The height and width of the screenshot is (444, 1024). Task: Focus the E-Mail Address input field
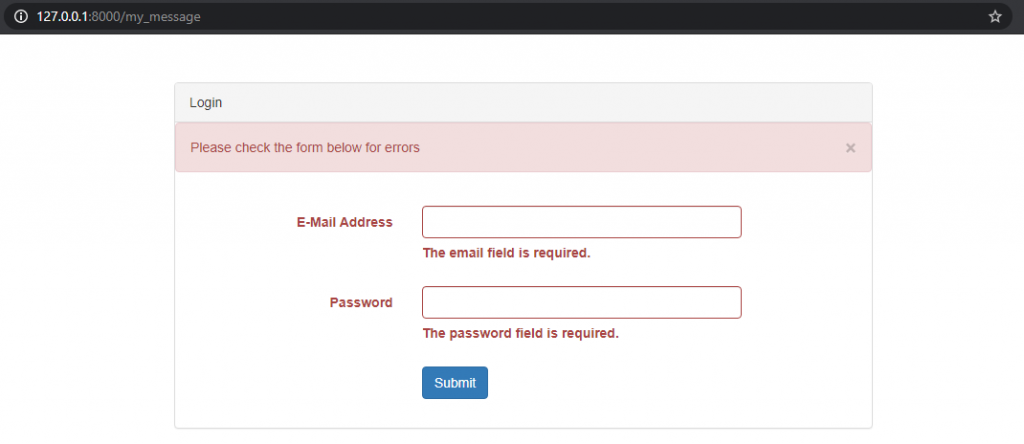581,222
